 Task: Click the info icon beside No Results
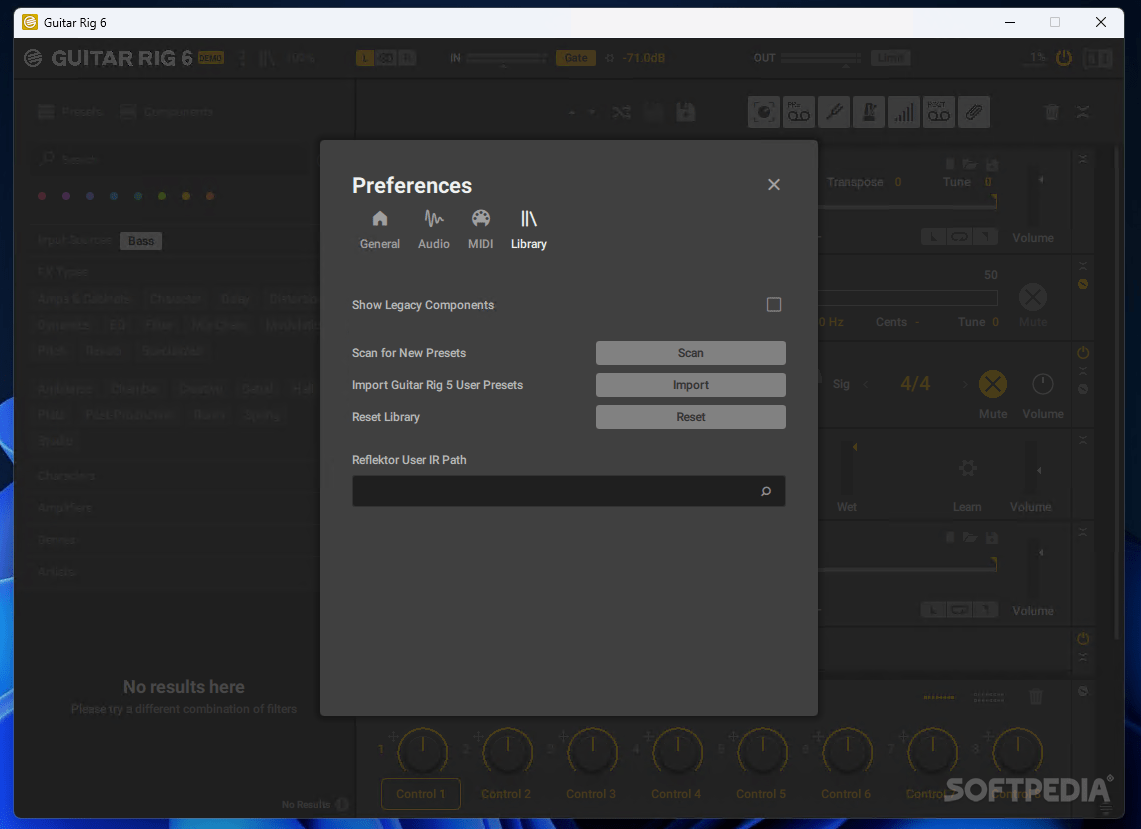click(x=342, y=804)
